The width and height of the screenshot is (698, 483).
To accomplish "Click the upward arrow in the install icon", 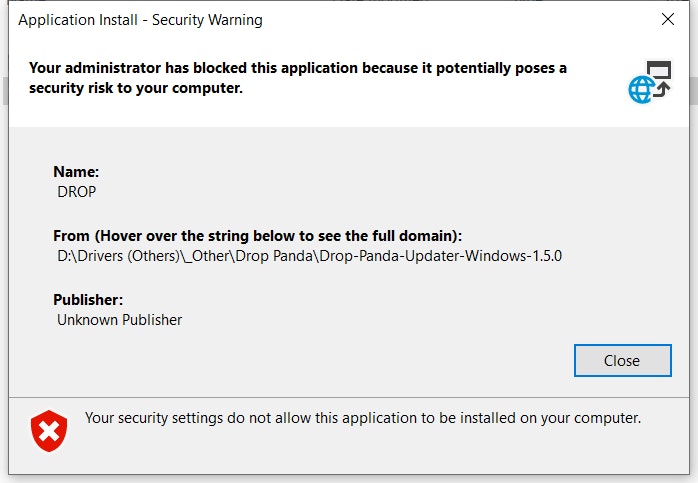I will click(661, 91).
